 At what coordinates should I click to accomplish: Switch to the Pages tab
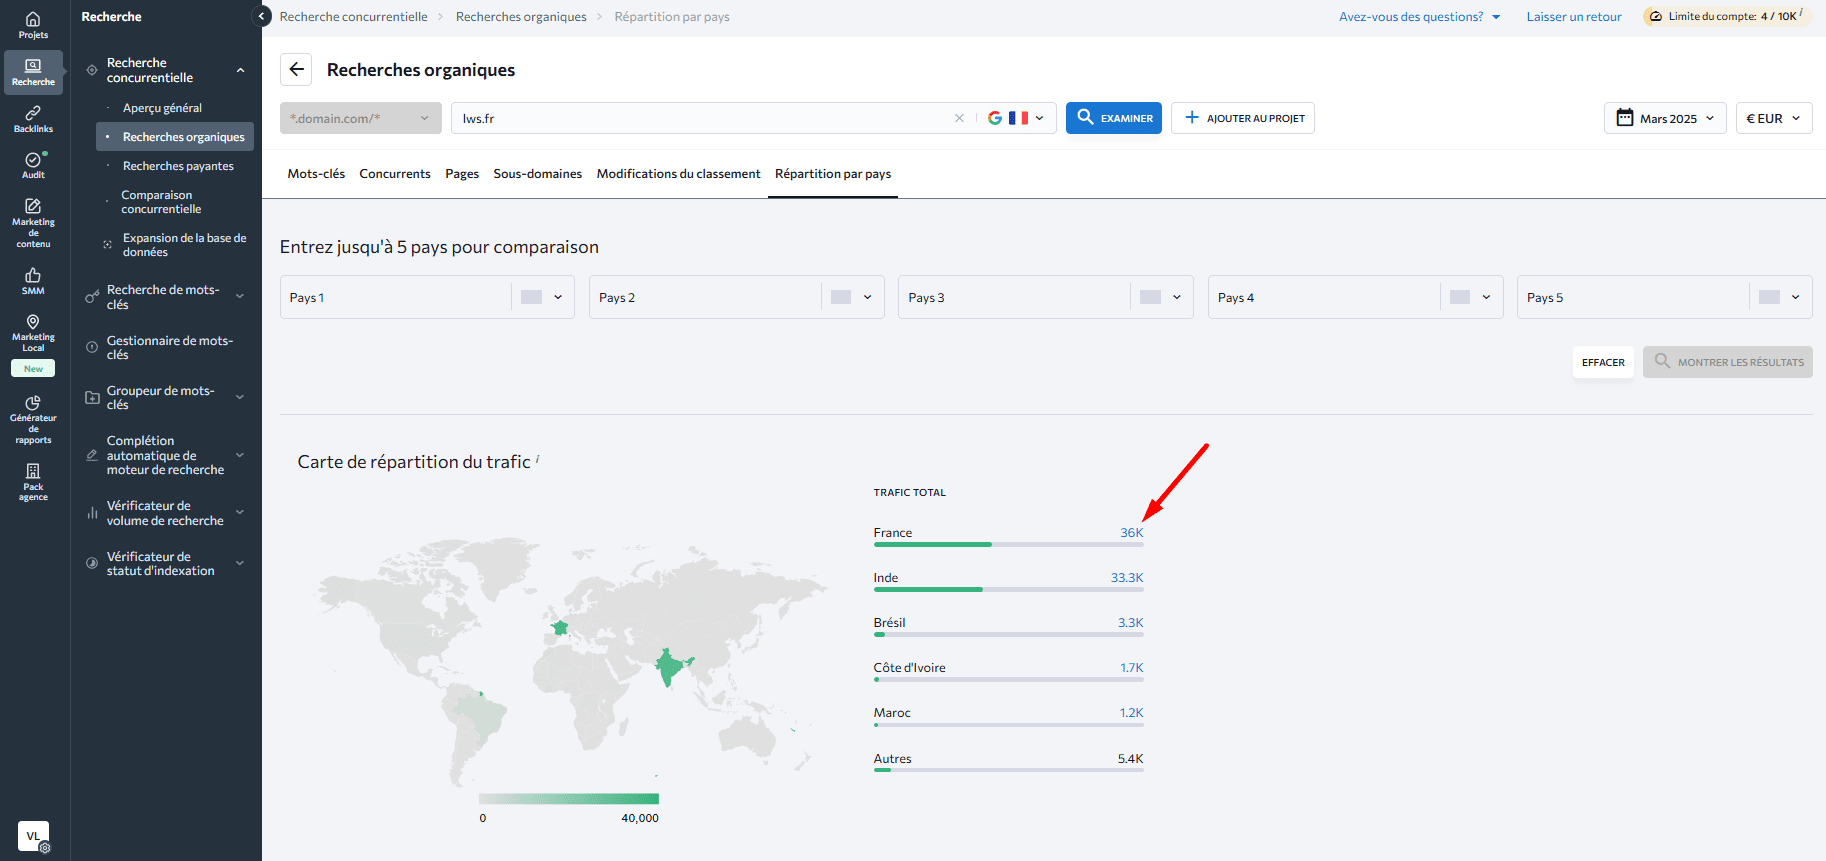pos(462,174)
